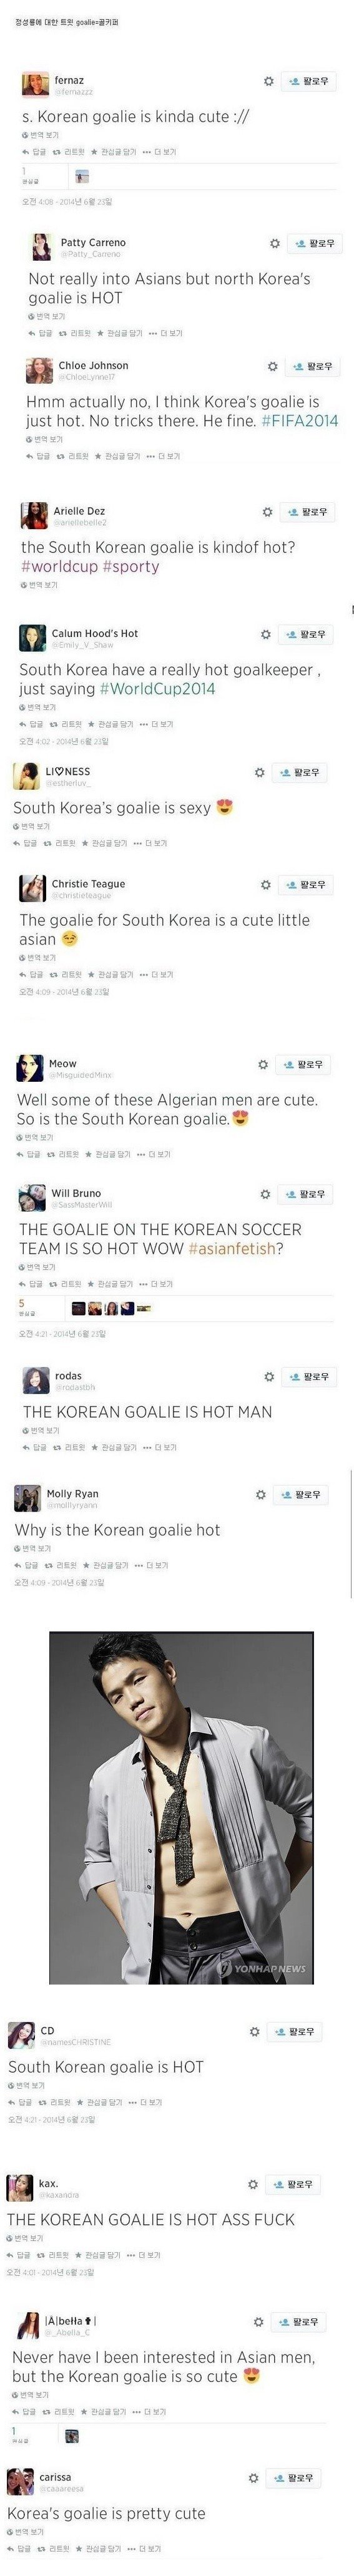This screenshot has height=2576, width=354.
Task: Open Chloe Johnson's profile avatar
Action: pyautogui.click(x=39, y=370)
